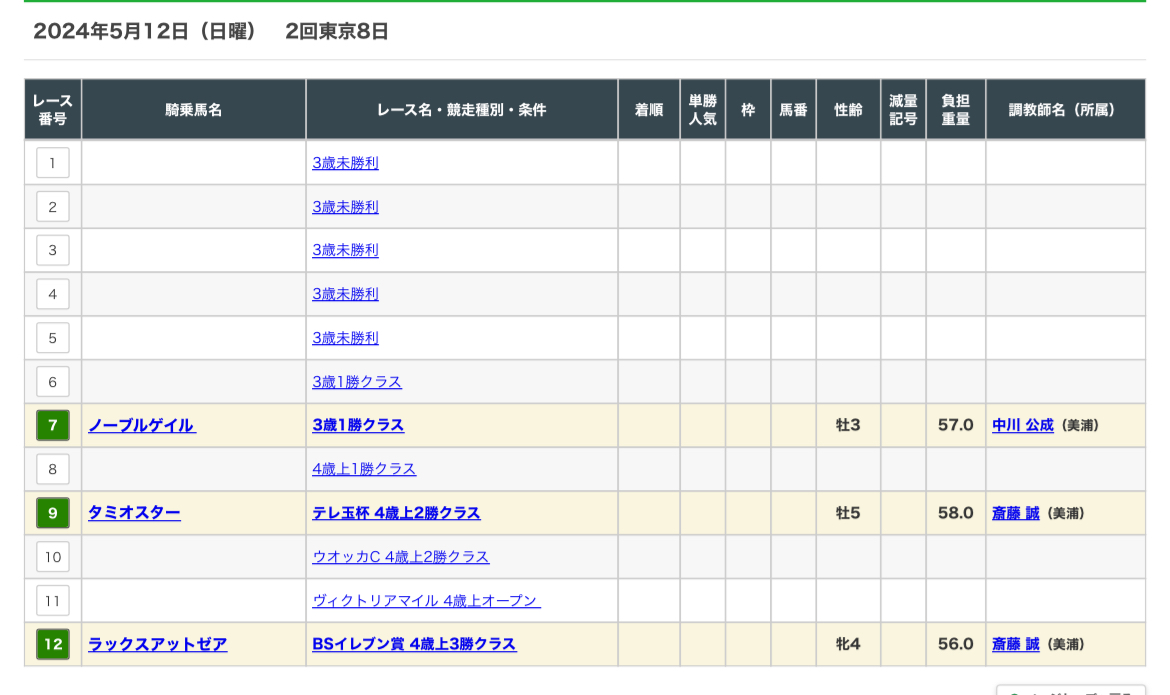The height and width of the screenshot is (695, 1170).
Task: Open the ウオッカC 4歳上2勝クラス race link
Action: (400, 557)
